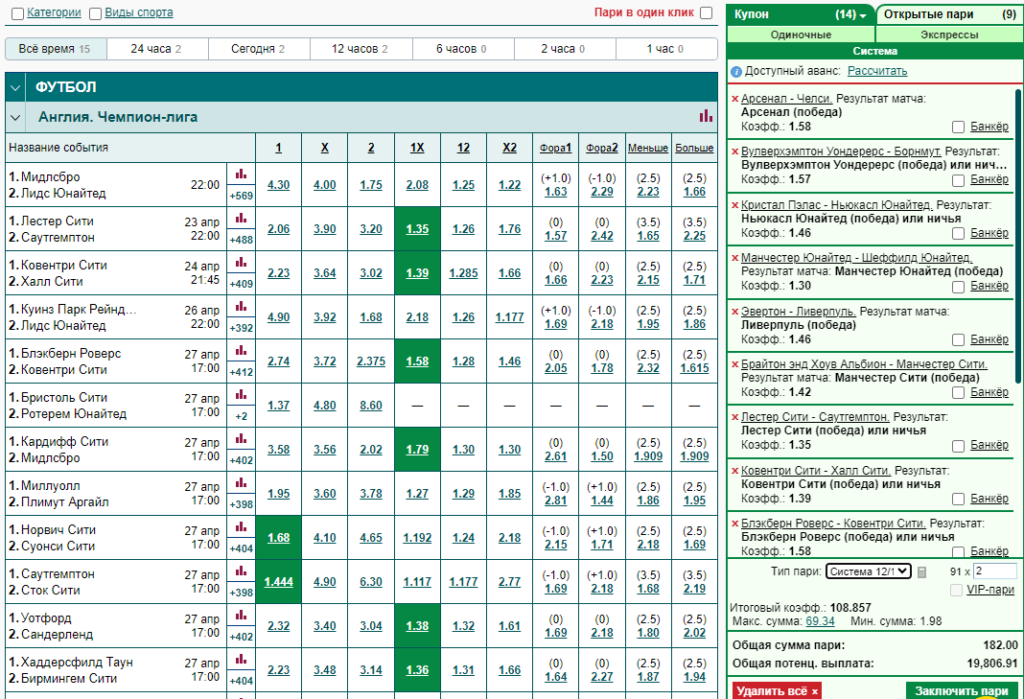Click max sum link 69.34
Image resolution: width=1024 pixels, height=699 pixels.
tap(820, 621)
